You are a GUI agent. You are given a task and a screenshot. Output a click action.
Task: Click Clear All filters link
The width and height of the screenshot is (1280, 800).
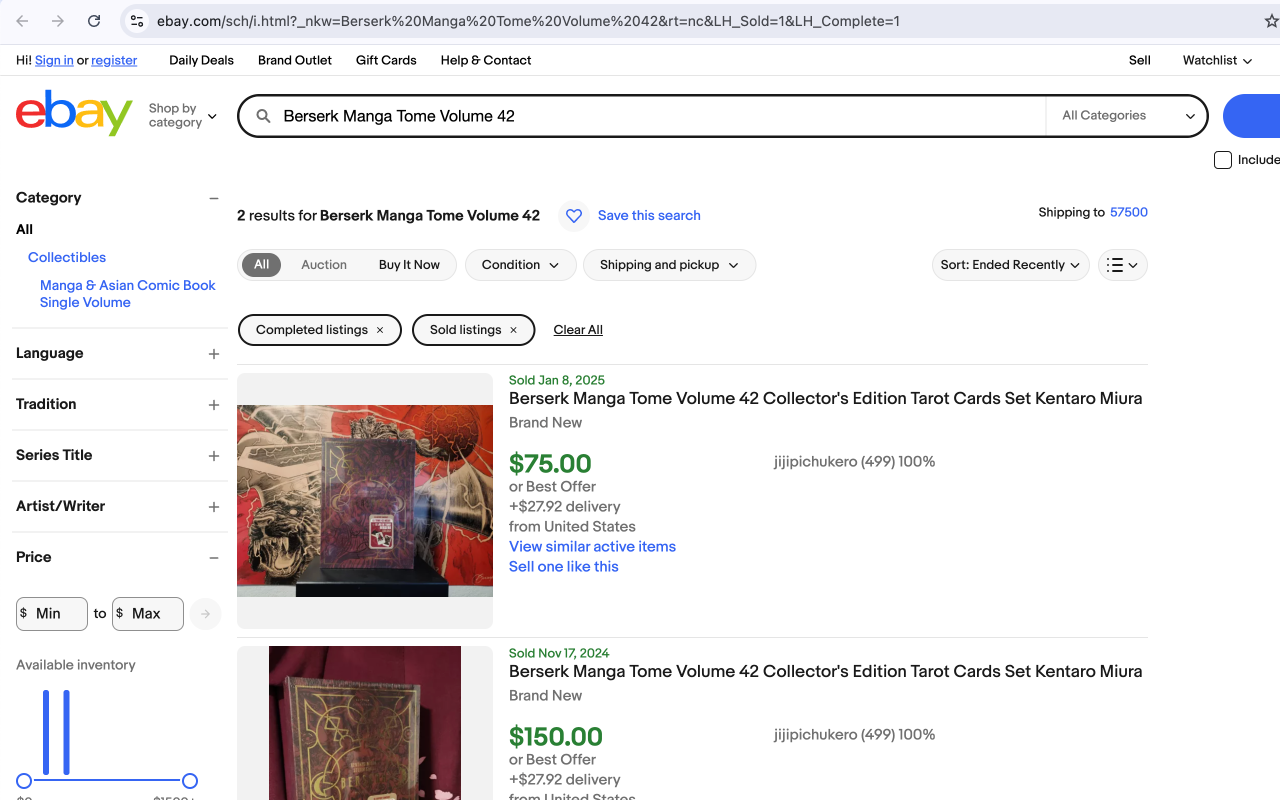(578, 330)
